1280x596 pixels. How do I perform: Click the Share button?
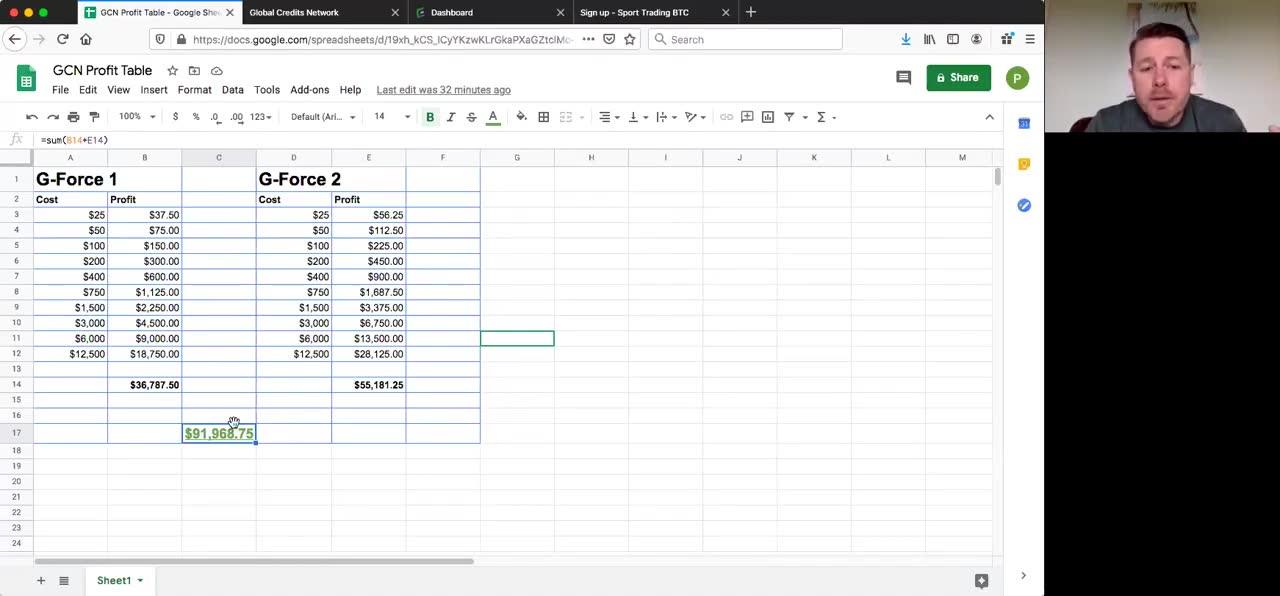pos(958,78)
